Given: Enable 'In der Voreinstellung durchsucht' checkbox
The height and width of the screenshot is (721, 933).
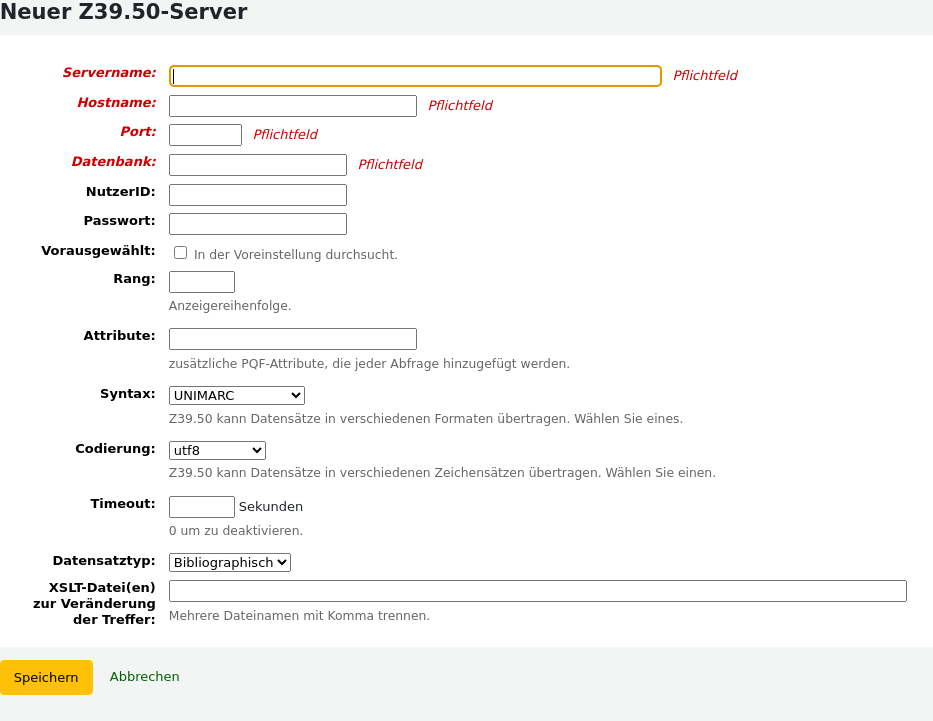Looking at the screenshot, I should pyautogui.click(x=180, y=252).
